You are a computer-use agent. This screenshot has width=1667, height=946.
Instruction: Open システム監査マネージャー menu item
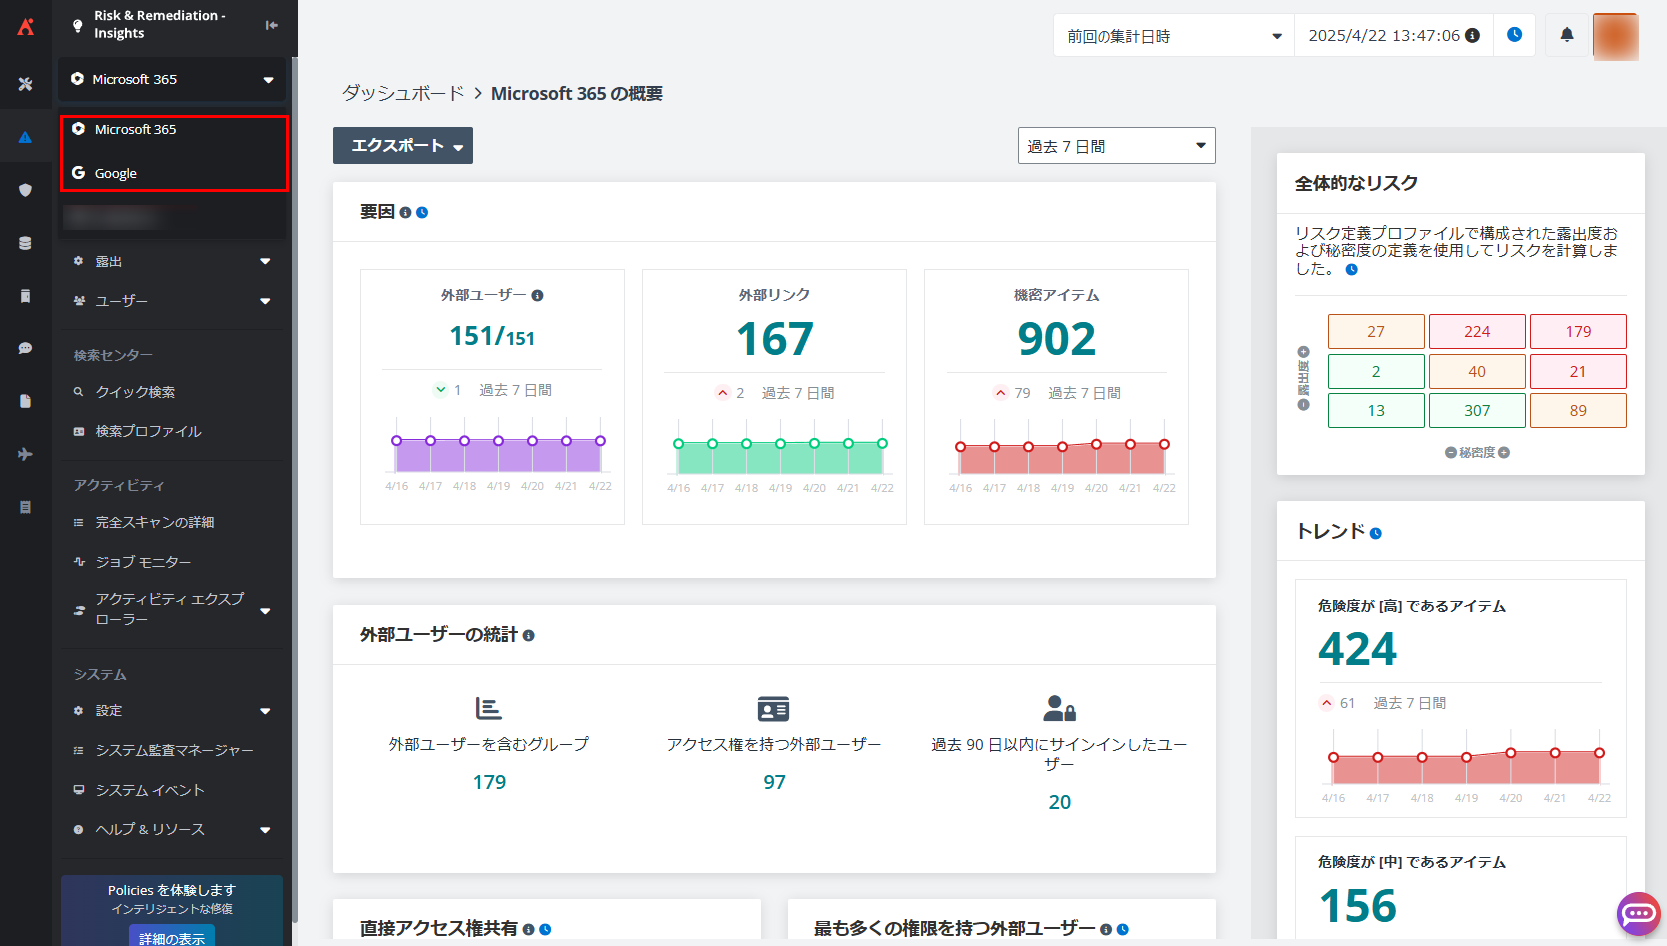(172, 750)
